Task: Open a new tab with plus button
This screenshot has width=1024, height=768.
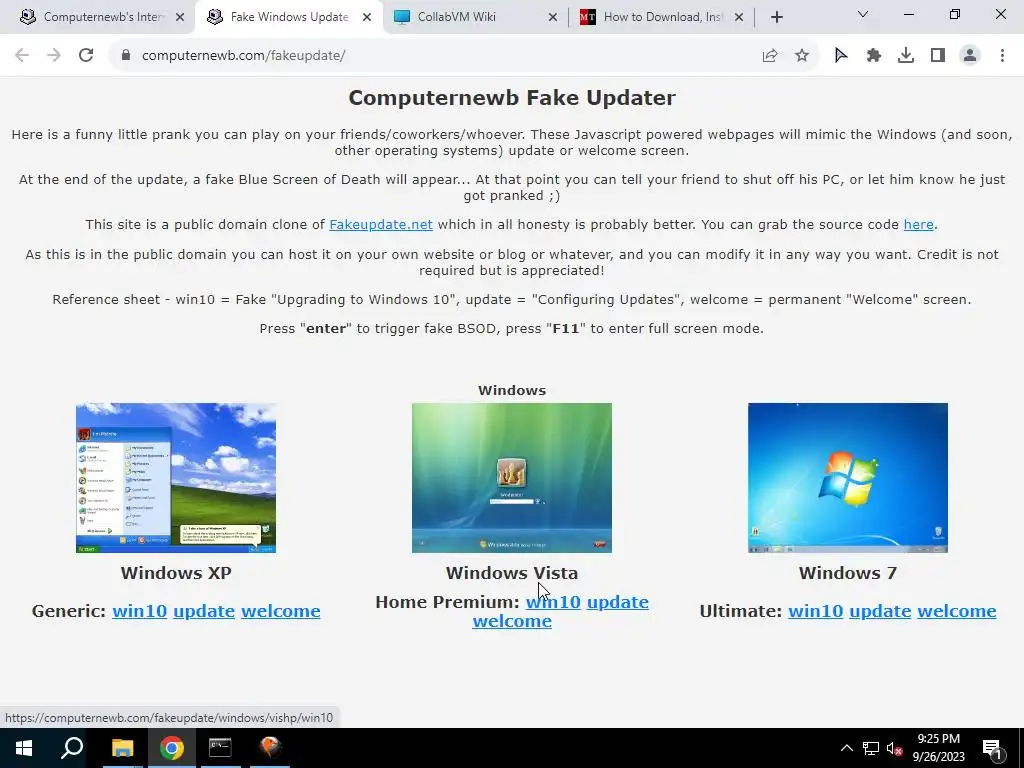Action: 776,17
